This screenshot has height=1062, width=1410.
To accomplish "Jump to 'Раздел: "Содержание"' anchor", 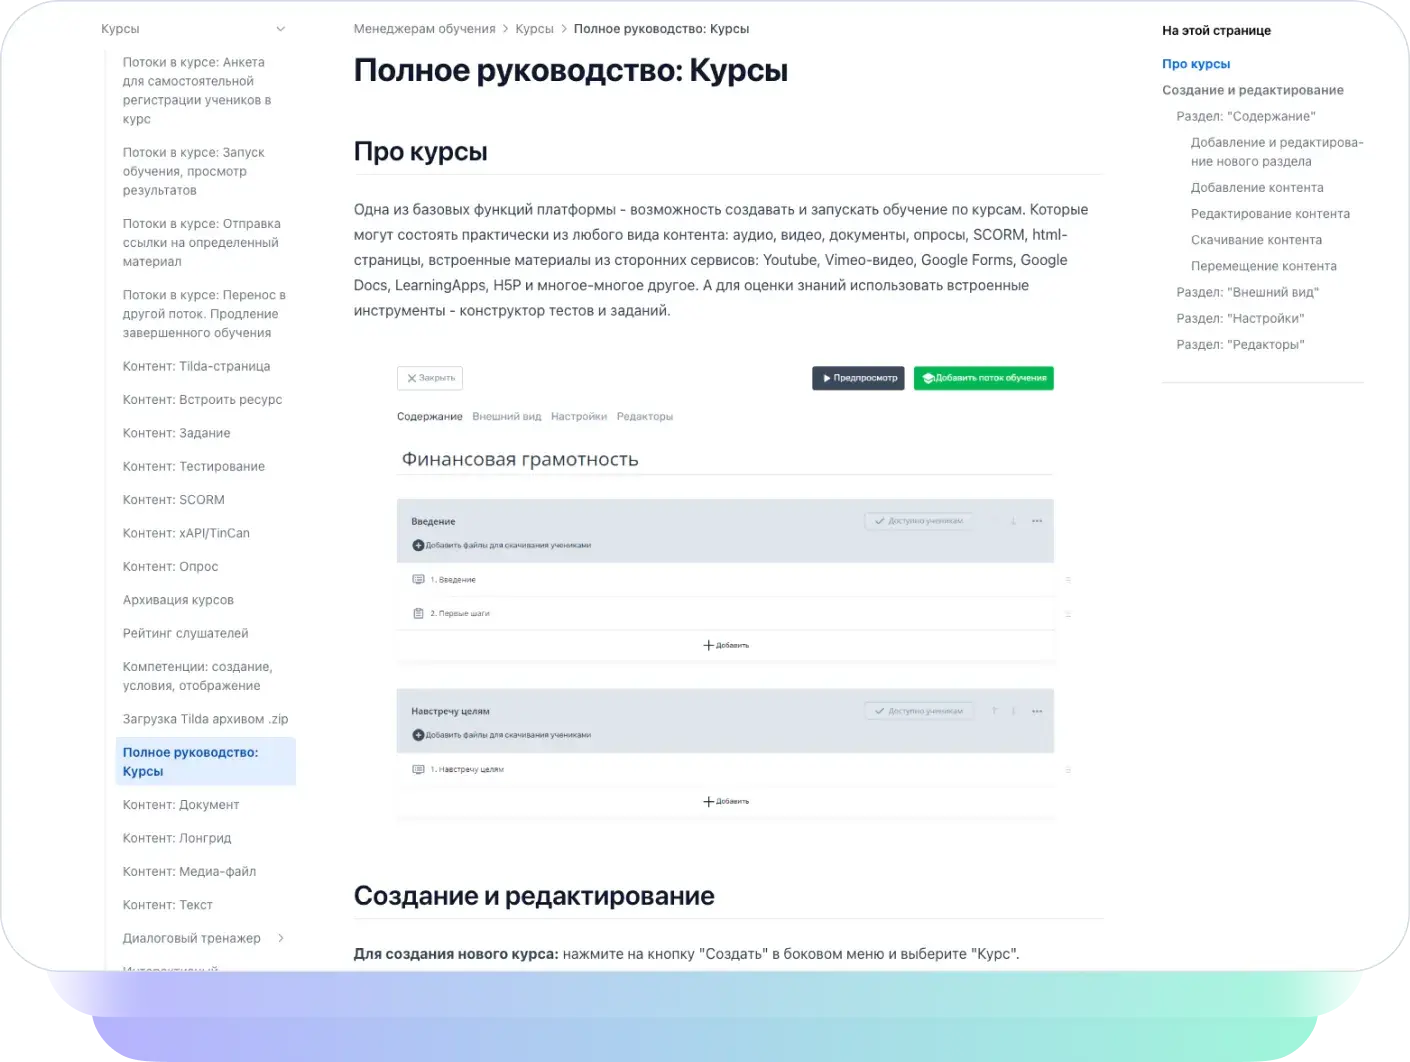I will click(x=1246, y=116).
